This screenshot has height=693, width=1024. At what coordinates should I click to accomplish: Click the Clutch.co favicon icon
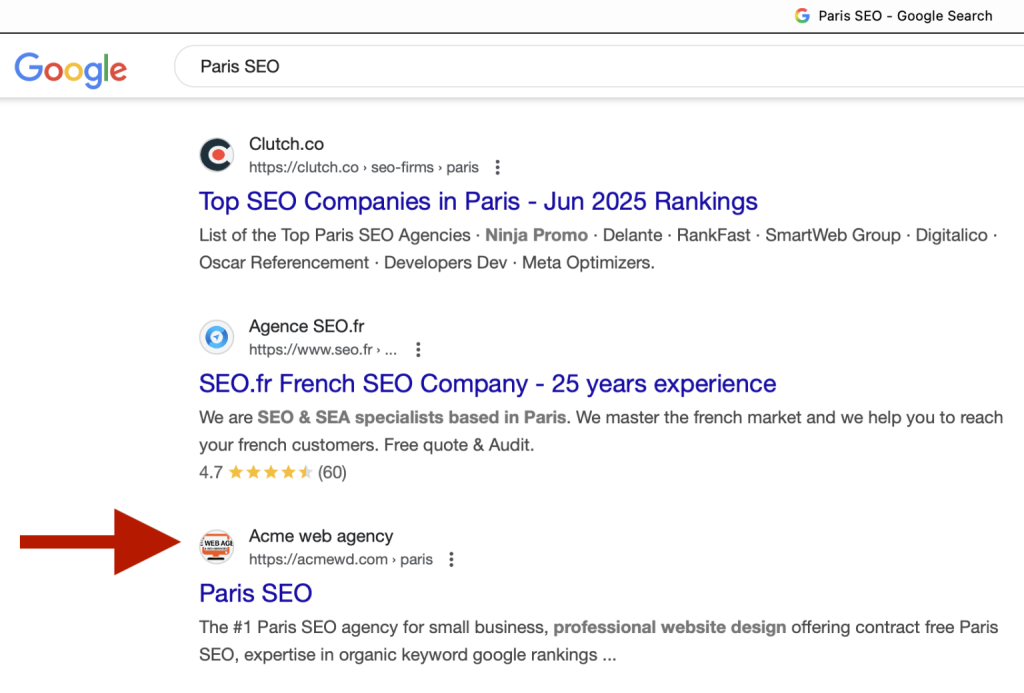tap(217, 155)
